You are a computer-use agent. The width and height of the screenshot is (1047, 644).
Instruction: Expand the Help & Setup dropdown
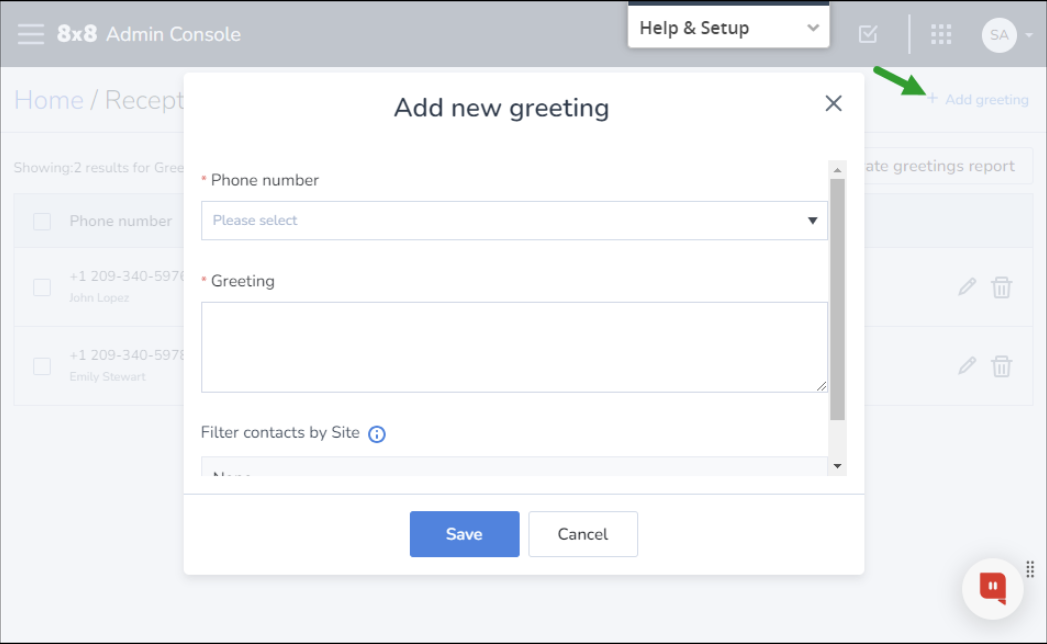(728, 27)
